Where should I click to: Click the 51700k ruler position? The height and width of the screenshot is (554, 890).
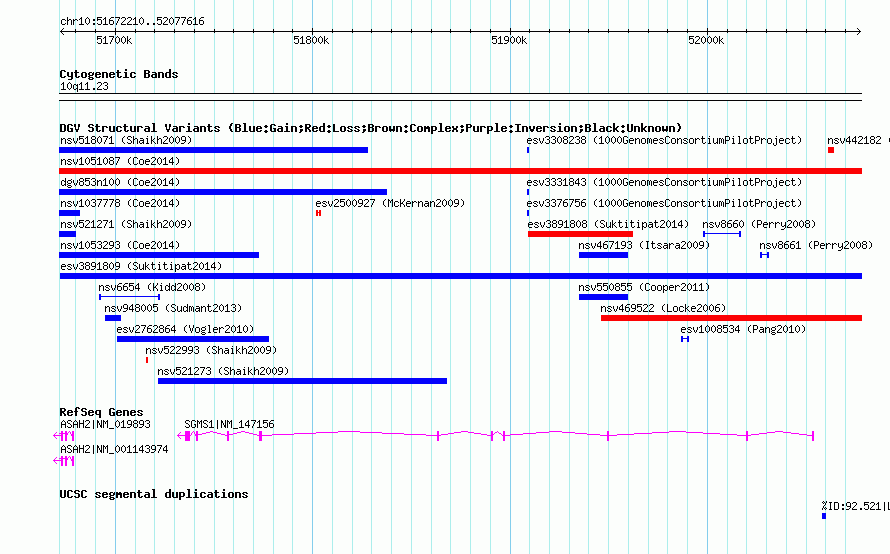tap(114, 40)
